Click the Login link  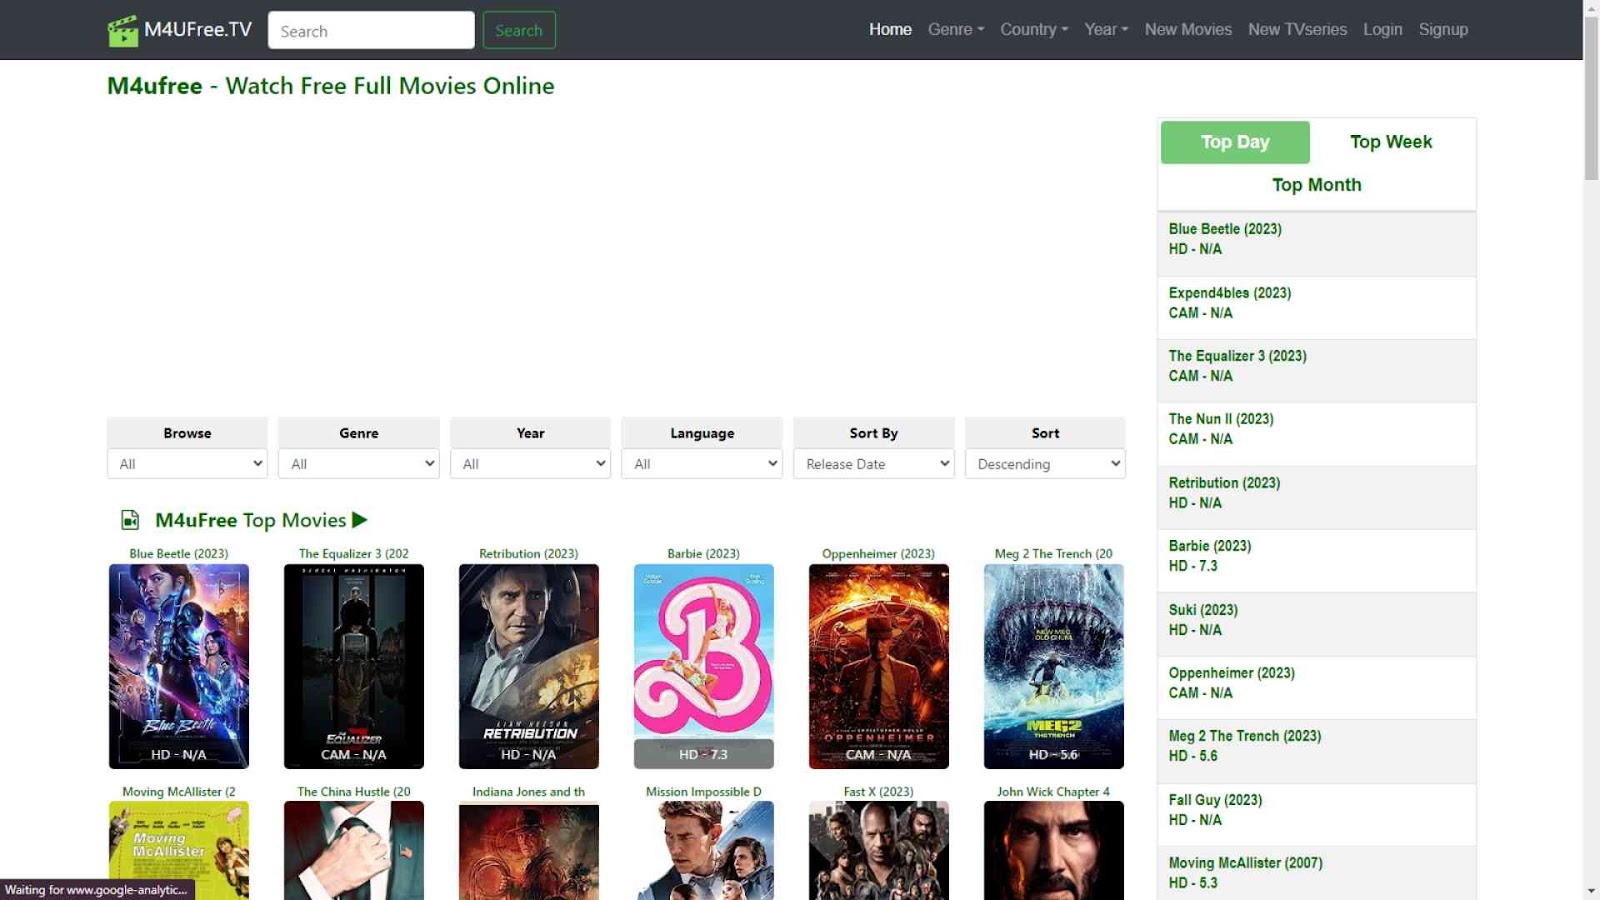[x=1383, y=30]
